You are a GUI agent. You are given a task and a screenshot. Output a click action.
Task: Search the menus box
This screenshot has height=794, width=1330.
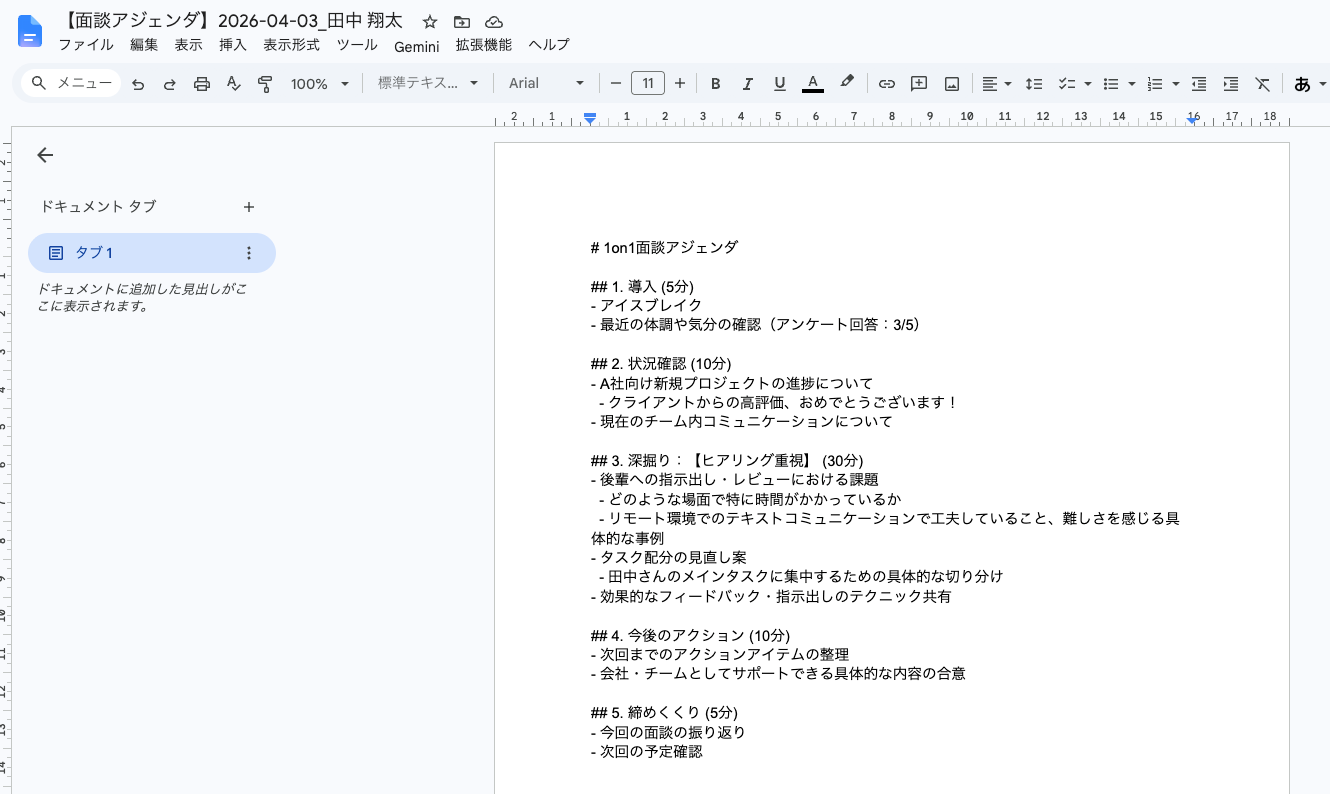coord(71,84)
